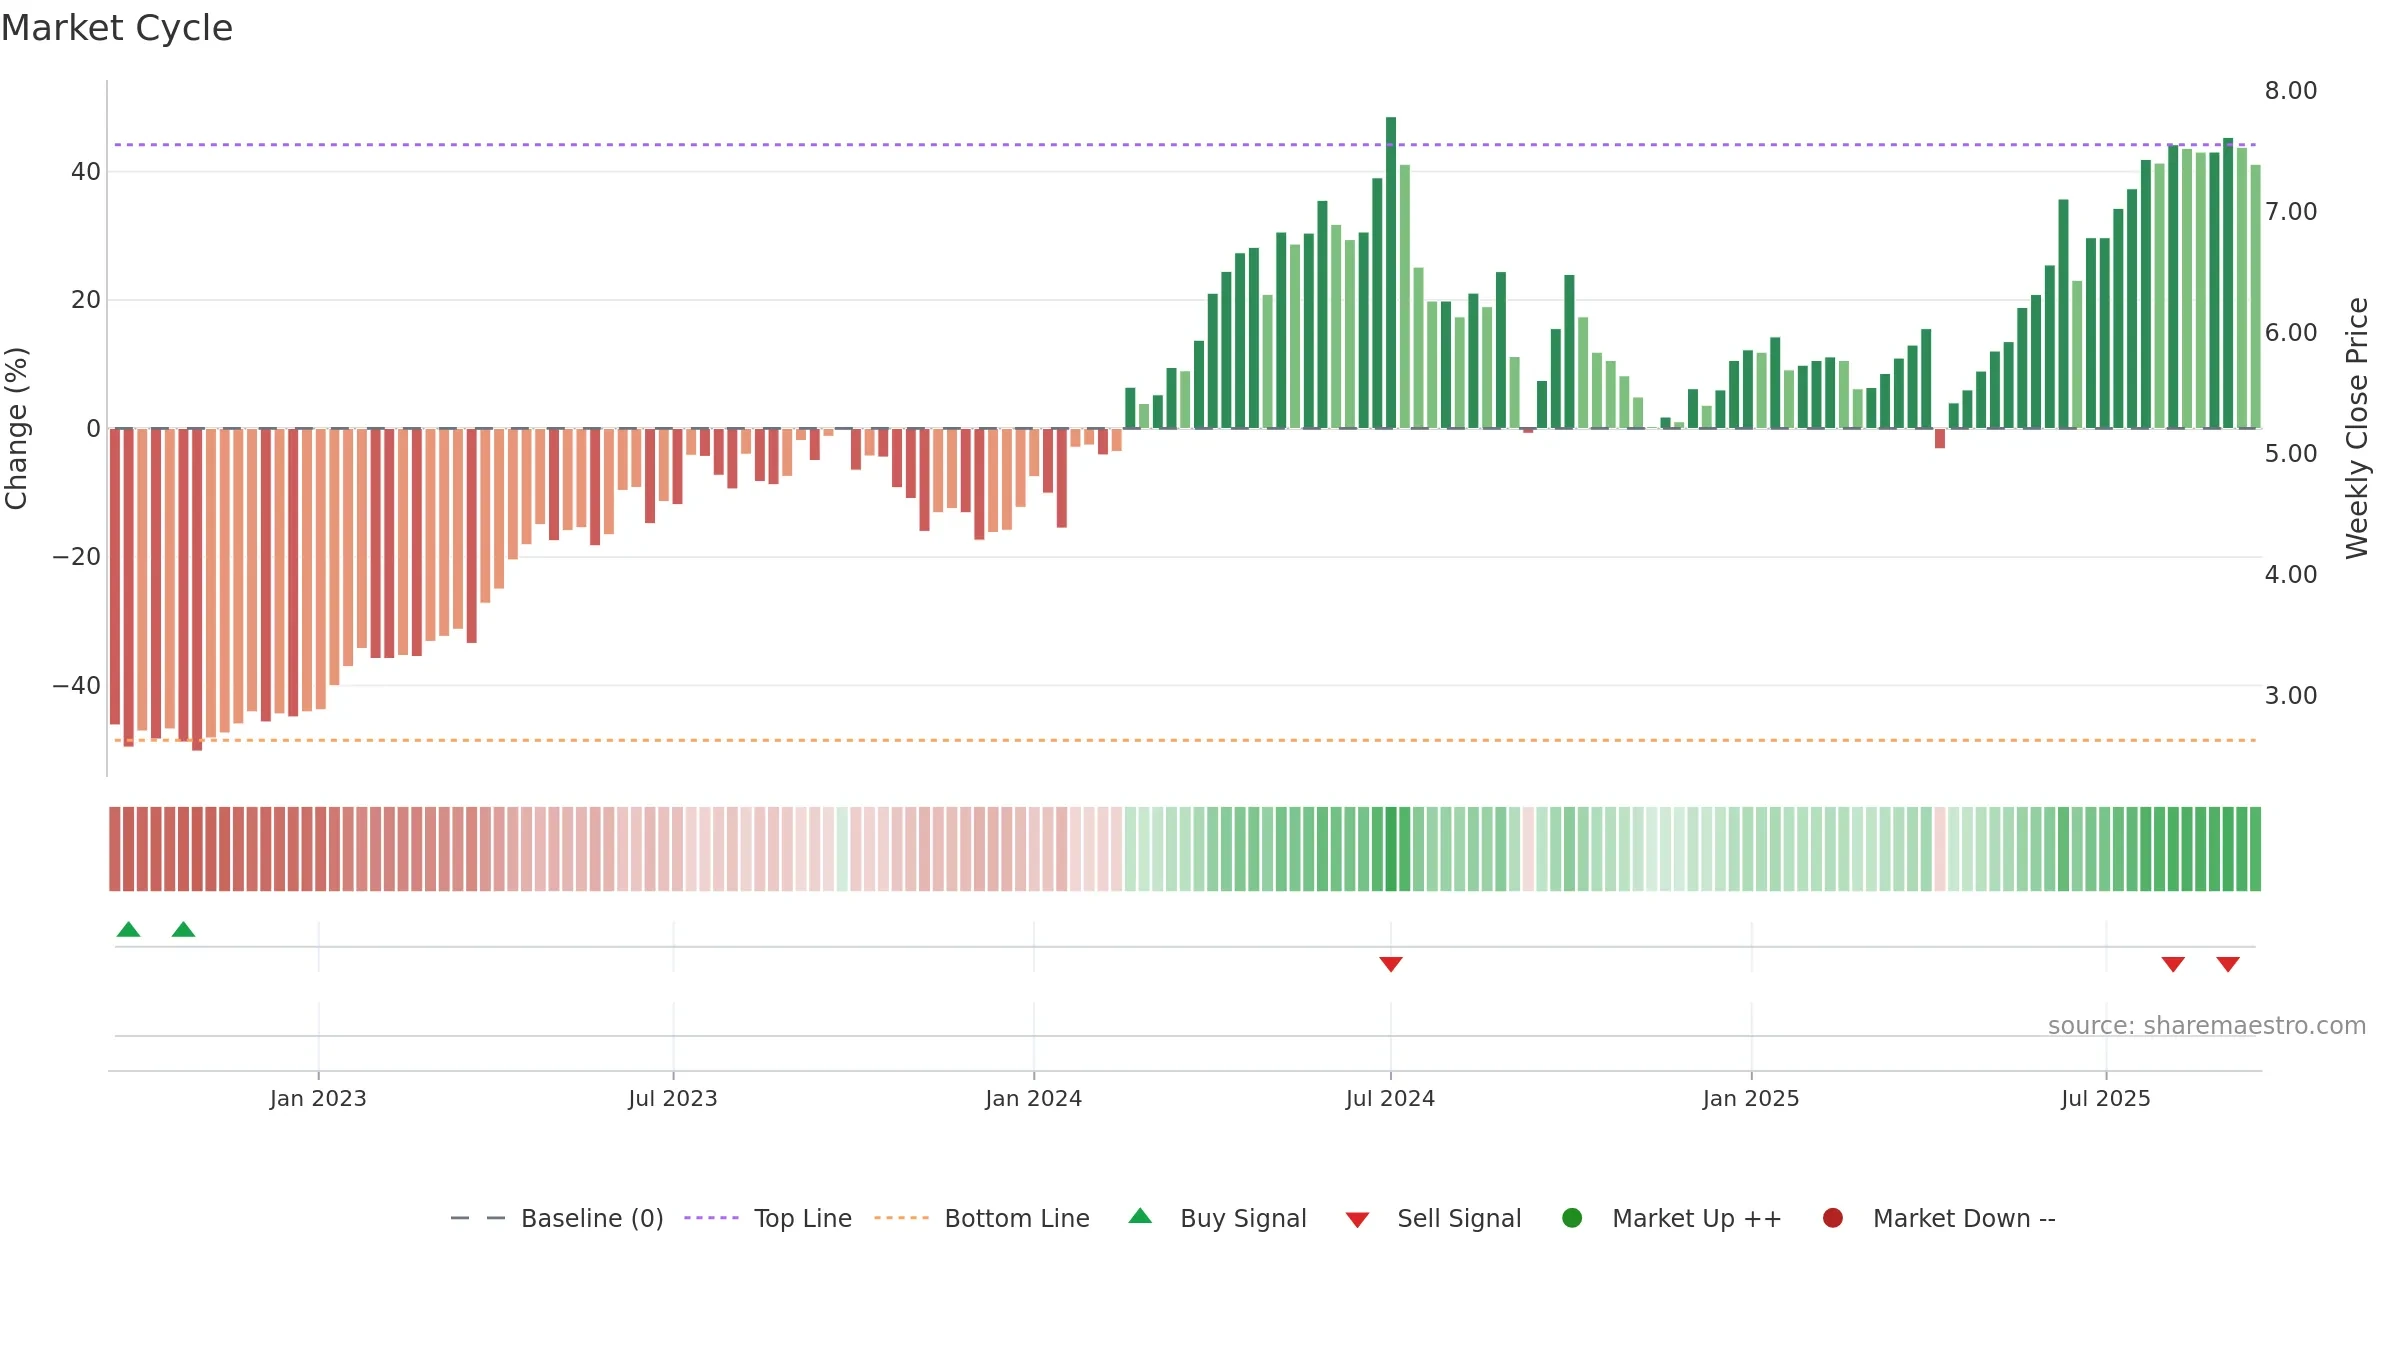Click the 40 tick on Change axis
The width and height of the screenshot is (2400, 1350).
(x=86, y=172)
